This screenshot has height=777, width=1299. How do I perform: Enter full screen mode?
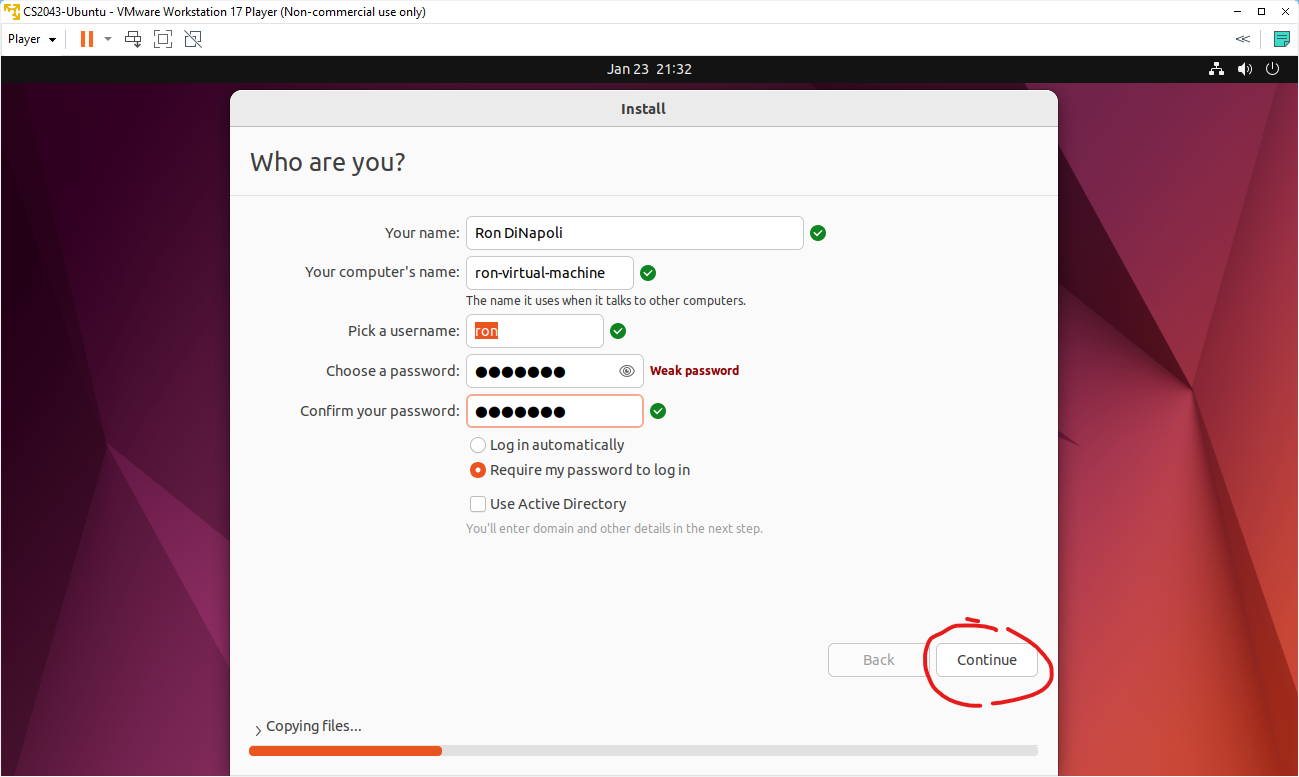coord(162,38)
